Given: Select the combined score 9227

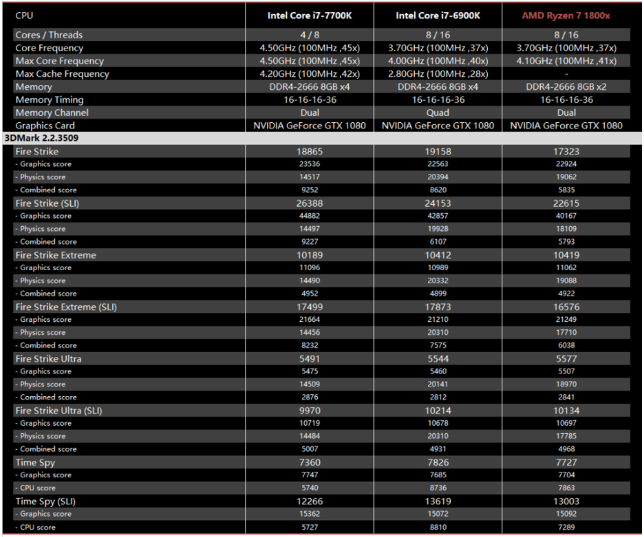Looking at the screenshot, I should point(310,242).
